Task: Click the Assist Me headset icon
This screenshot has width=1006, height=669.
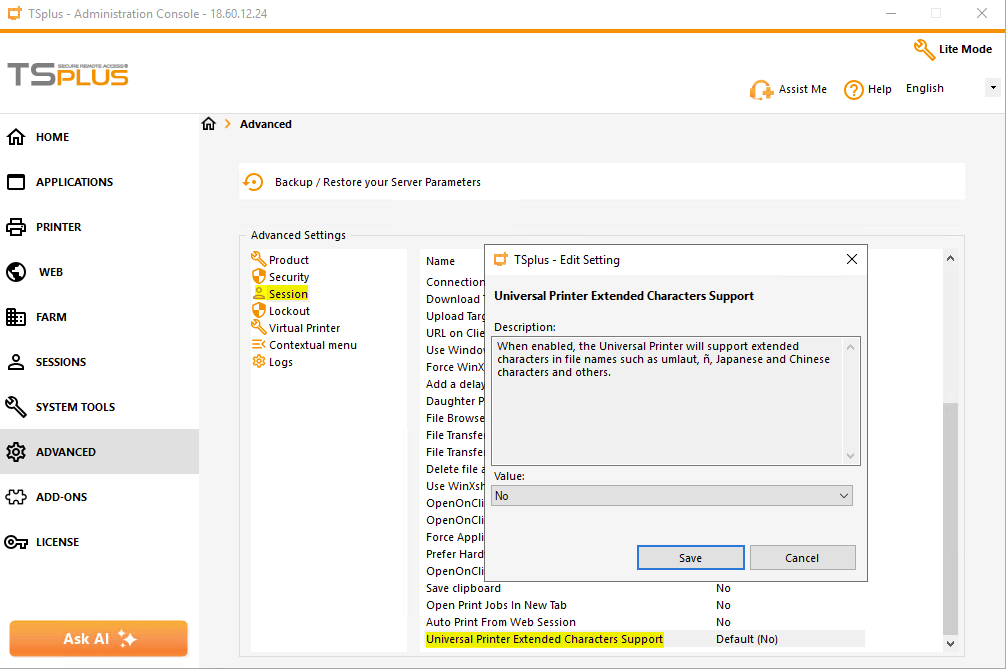Action: 761,90
